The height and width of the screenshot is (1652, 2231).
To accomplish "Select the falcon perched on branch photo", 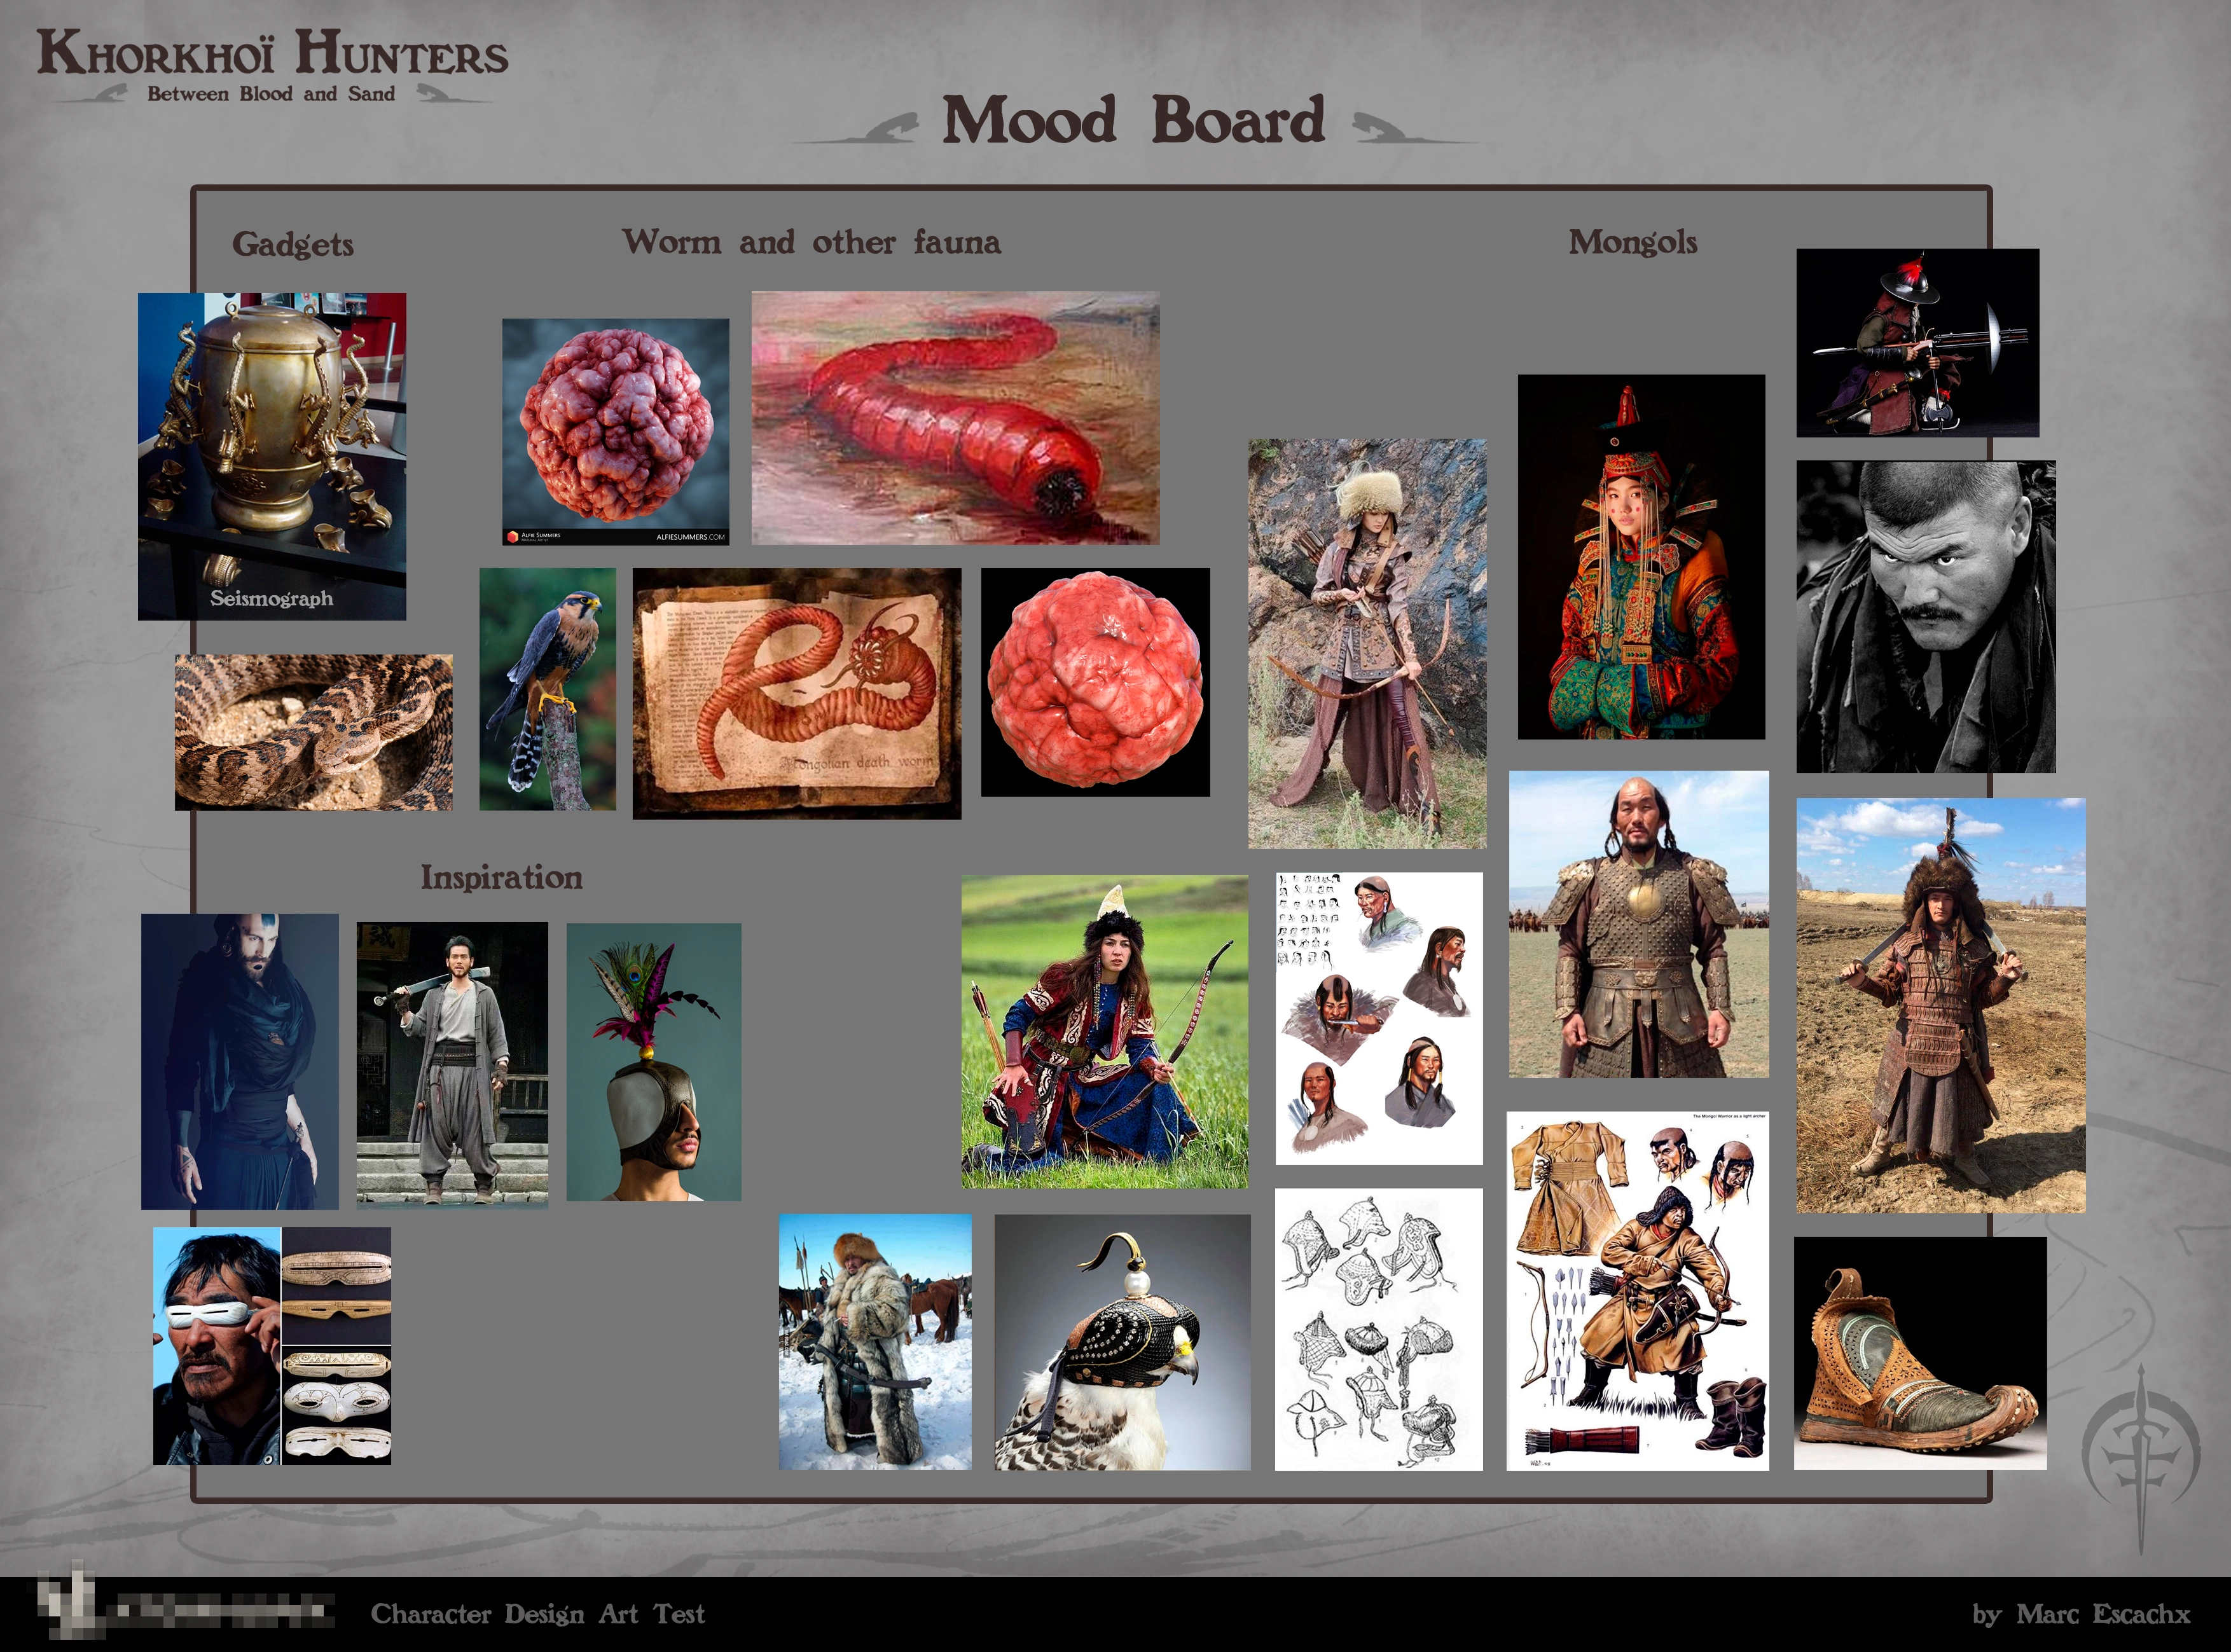I will (547, 689).
